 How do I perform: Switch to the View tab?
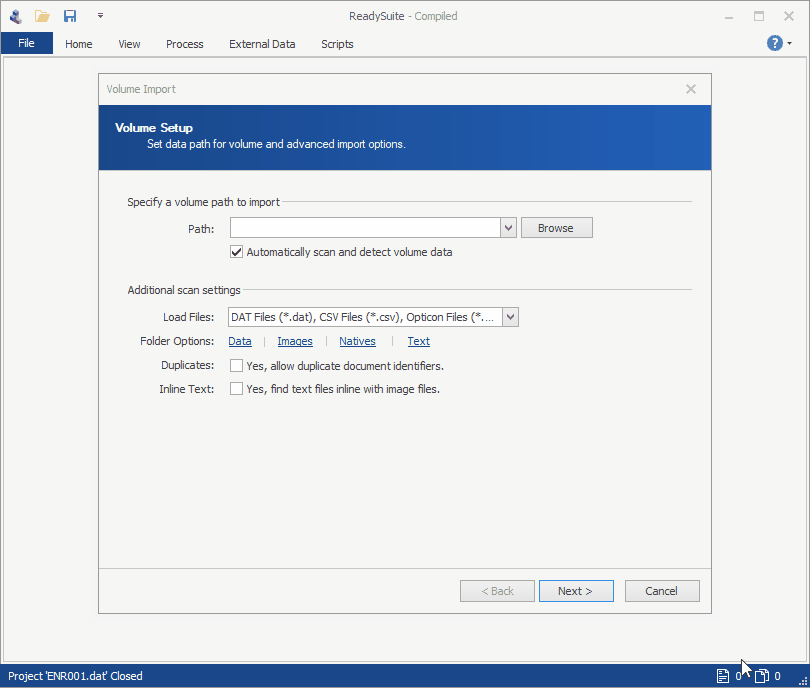[129, 44]
